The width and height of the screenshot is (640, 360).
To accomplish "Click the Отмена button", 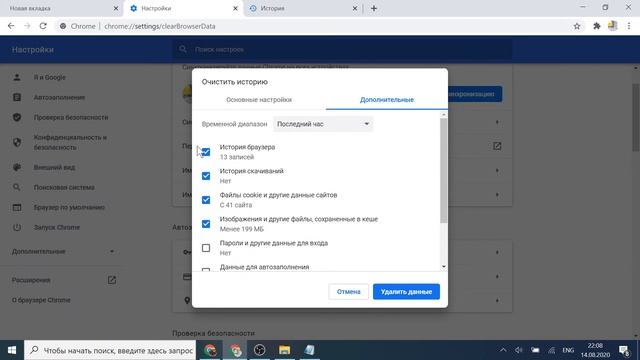I will (349, 292).
